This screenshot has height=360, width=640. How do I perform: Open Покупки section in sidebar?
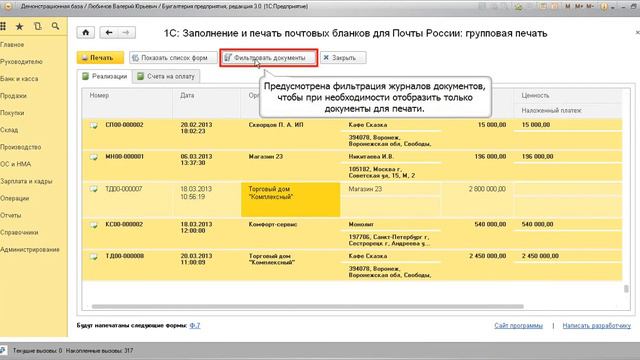tap(12, 113)
